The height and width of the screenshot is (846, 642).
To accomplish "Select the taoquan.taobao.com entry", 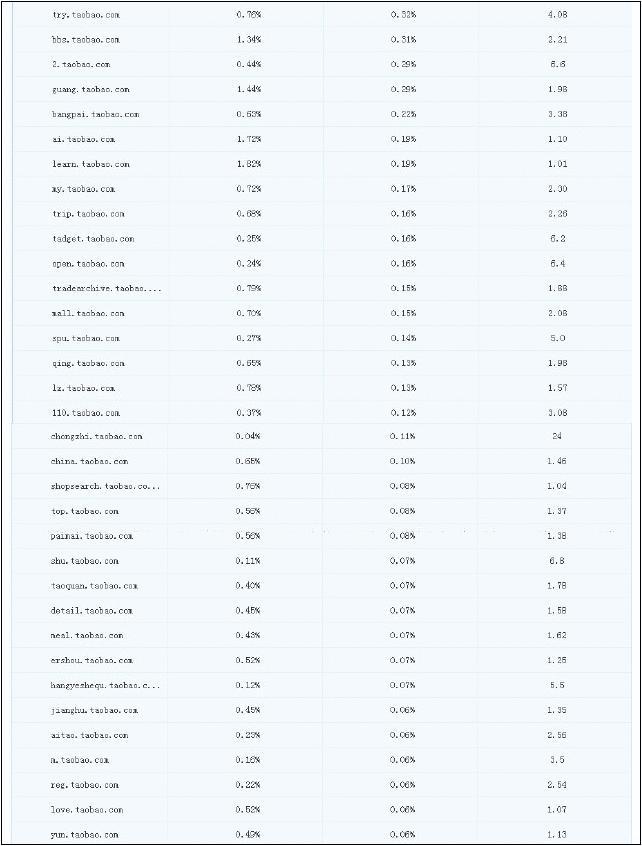I will 95,586.
